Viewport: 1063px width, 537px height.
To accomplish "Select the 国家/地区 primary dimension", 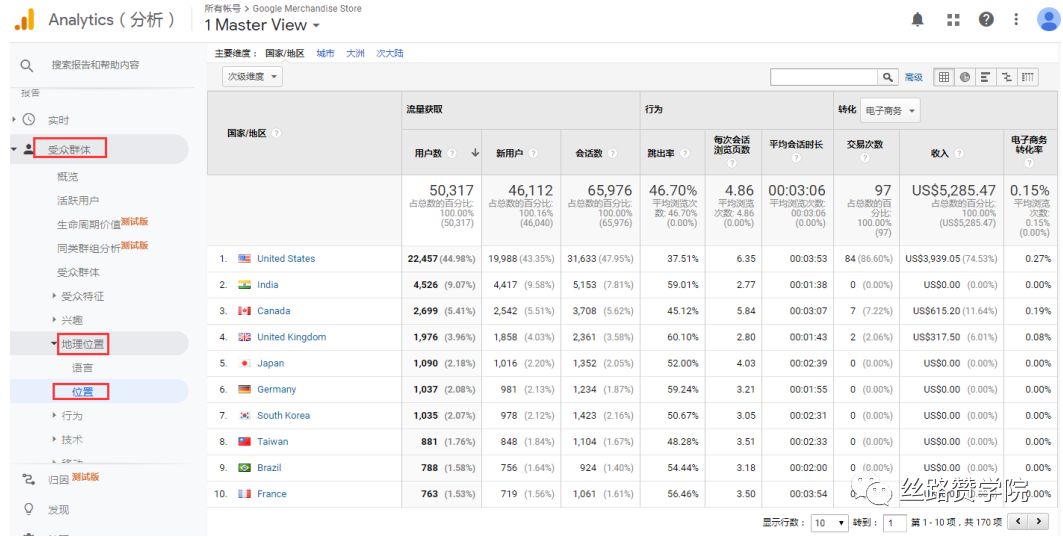I will point(285,53).
